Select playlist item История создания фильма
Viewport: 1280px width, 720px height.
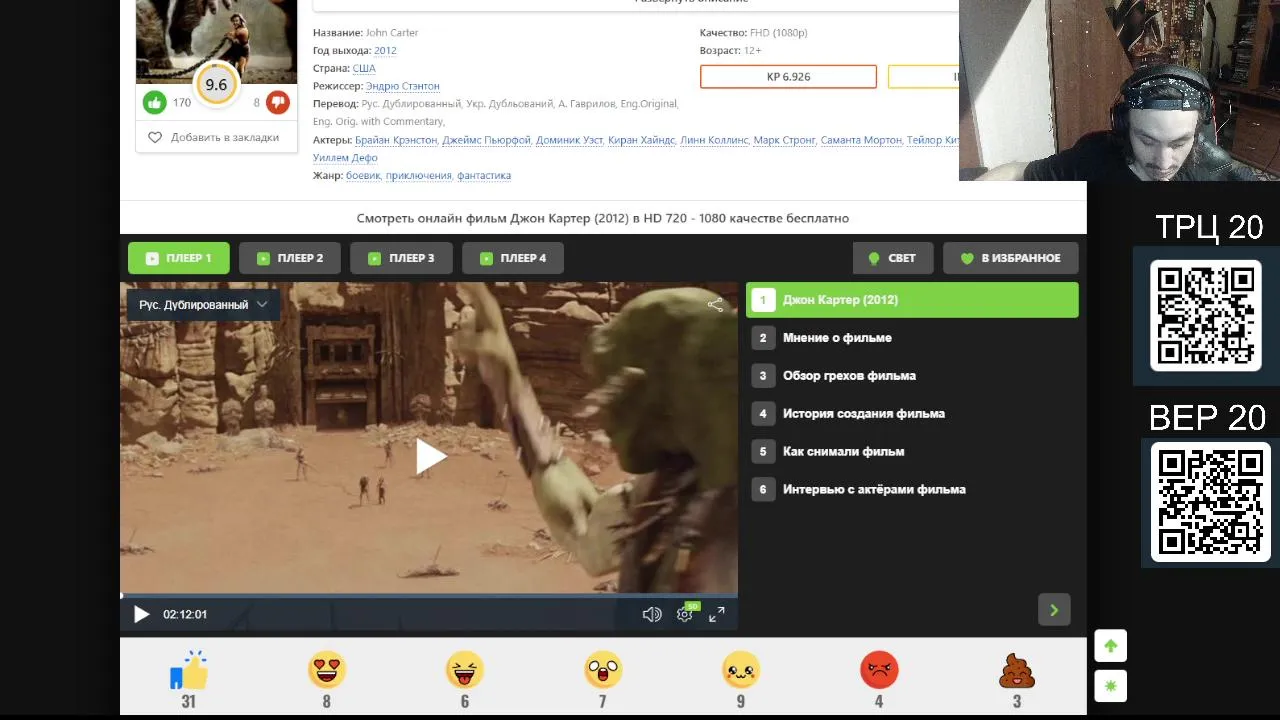pyautogui.click(x=912, y=414)
